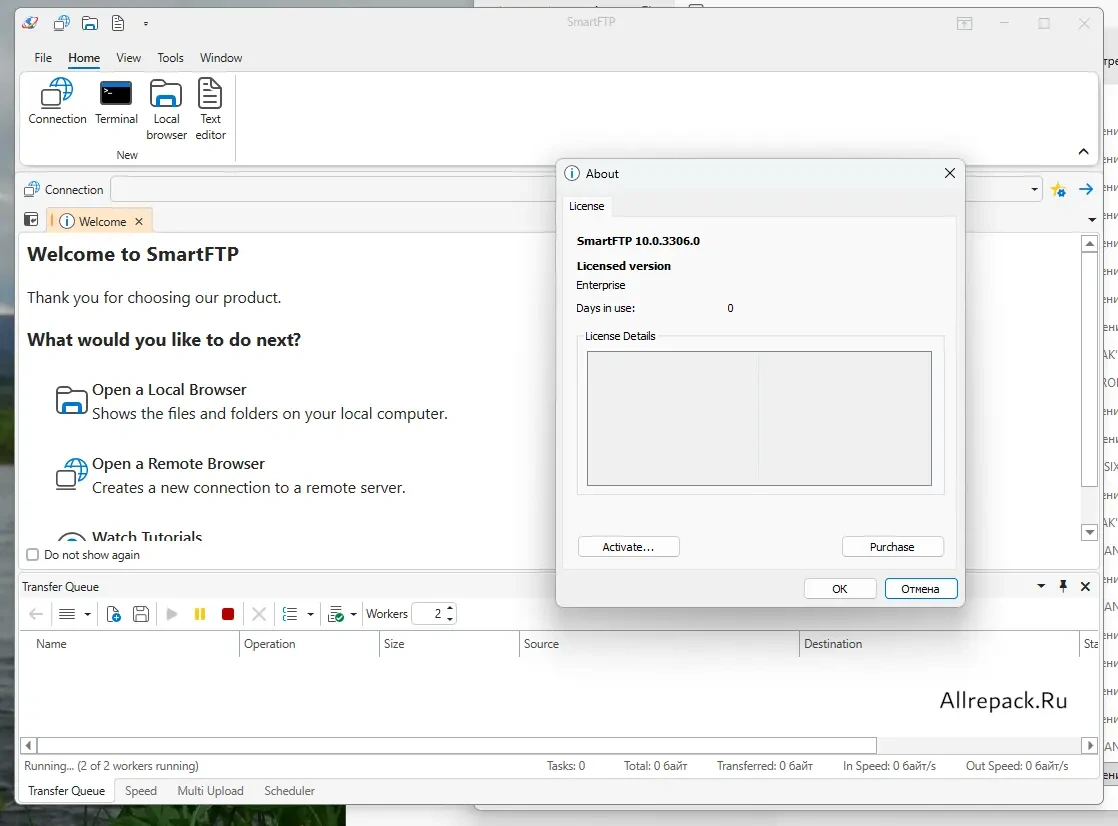Switch to the Speed tab
This screenshot has height=826, width=1118.
point(140,790)
